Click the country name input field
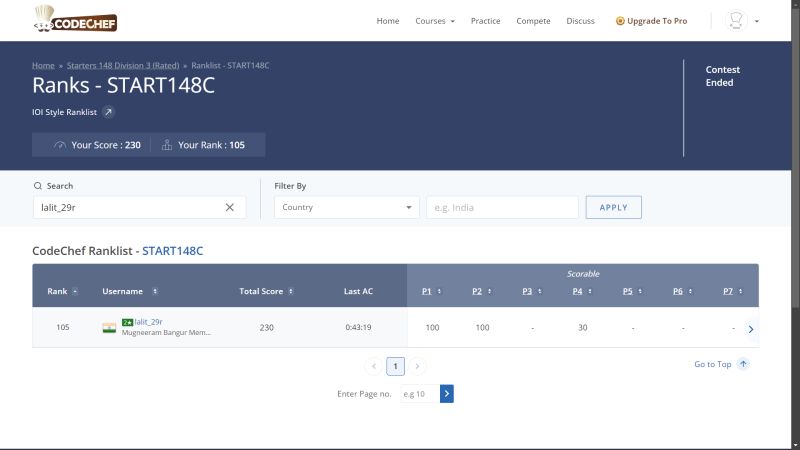Viewport: 800px width, 450px height. tap(502, 207)
